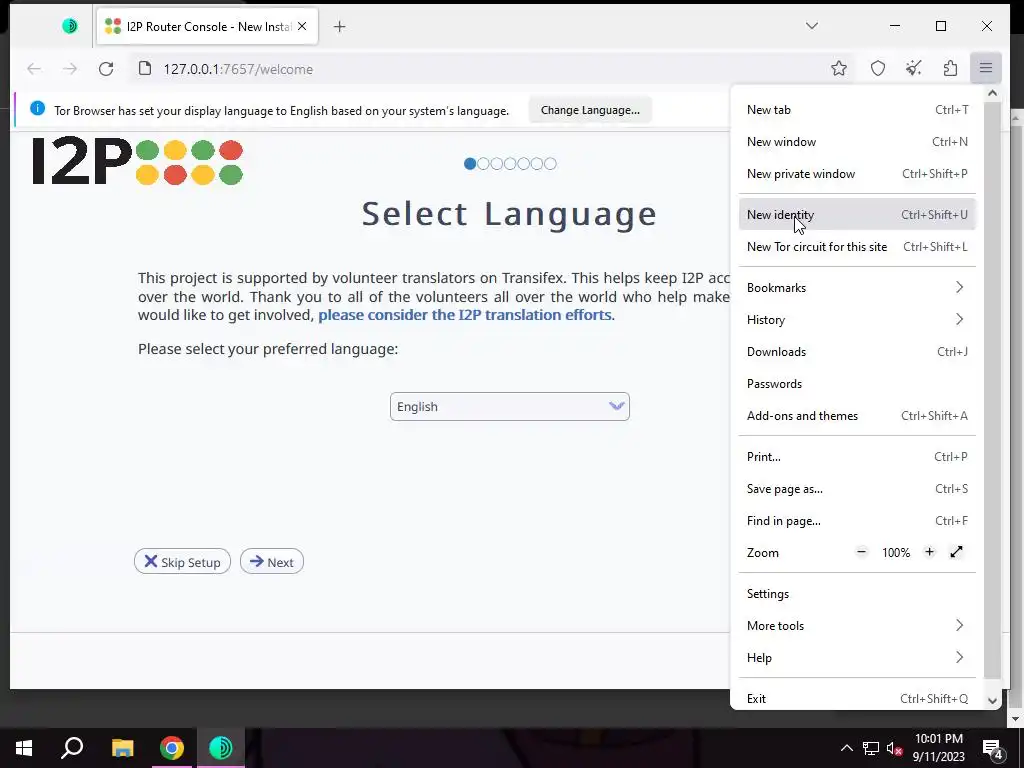Bookmark this page with the star icon

839,68
